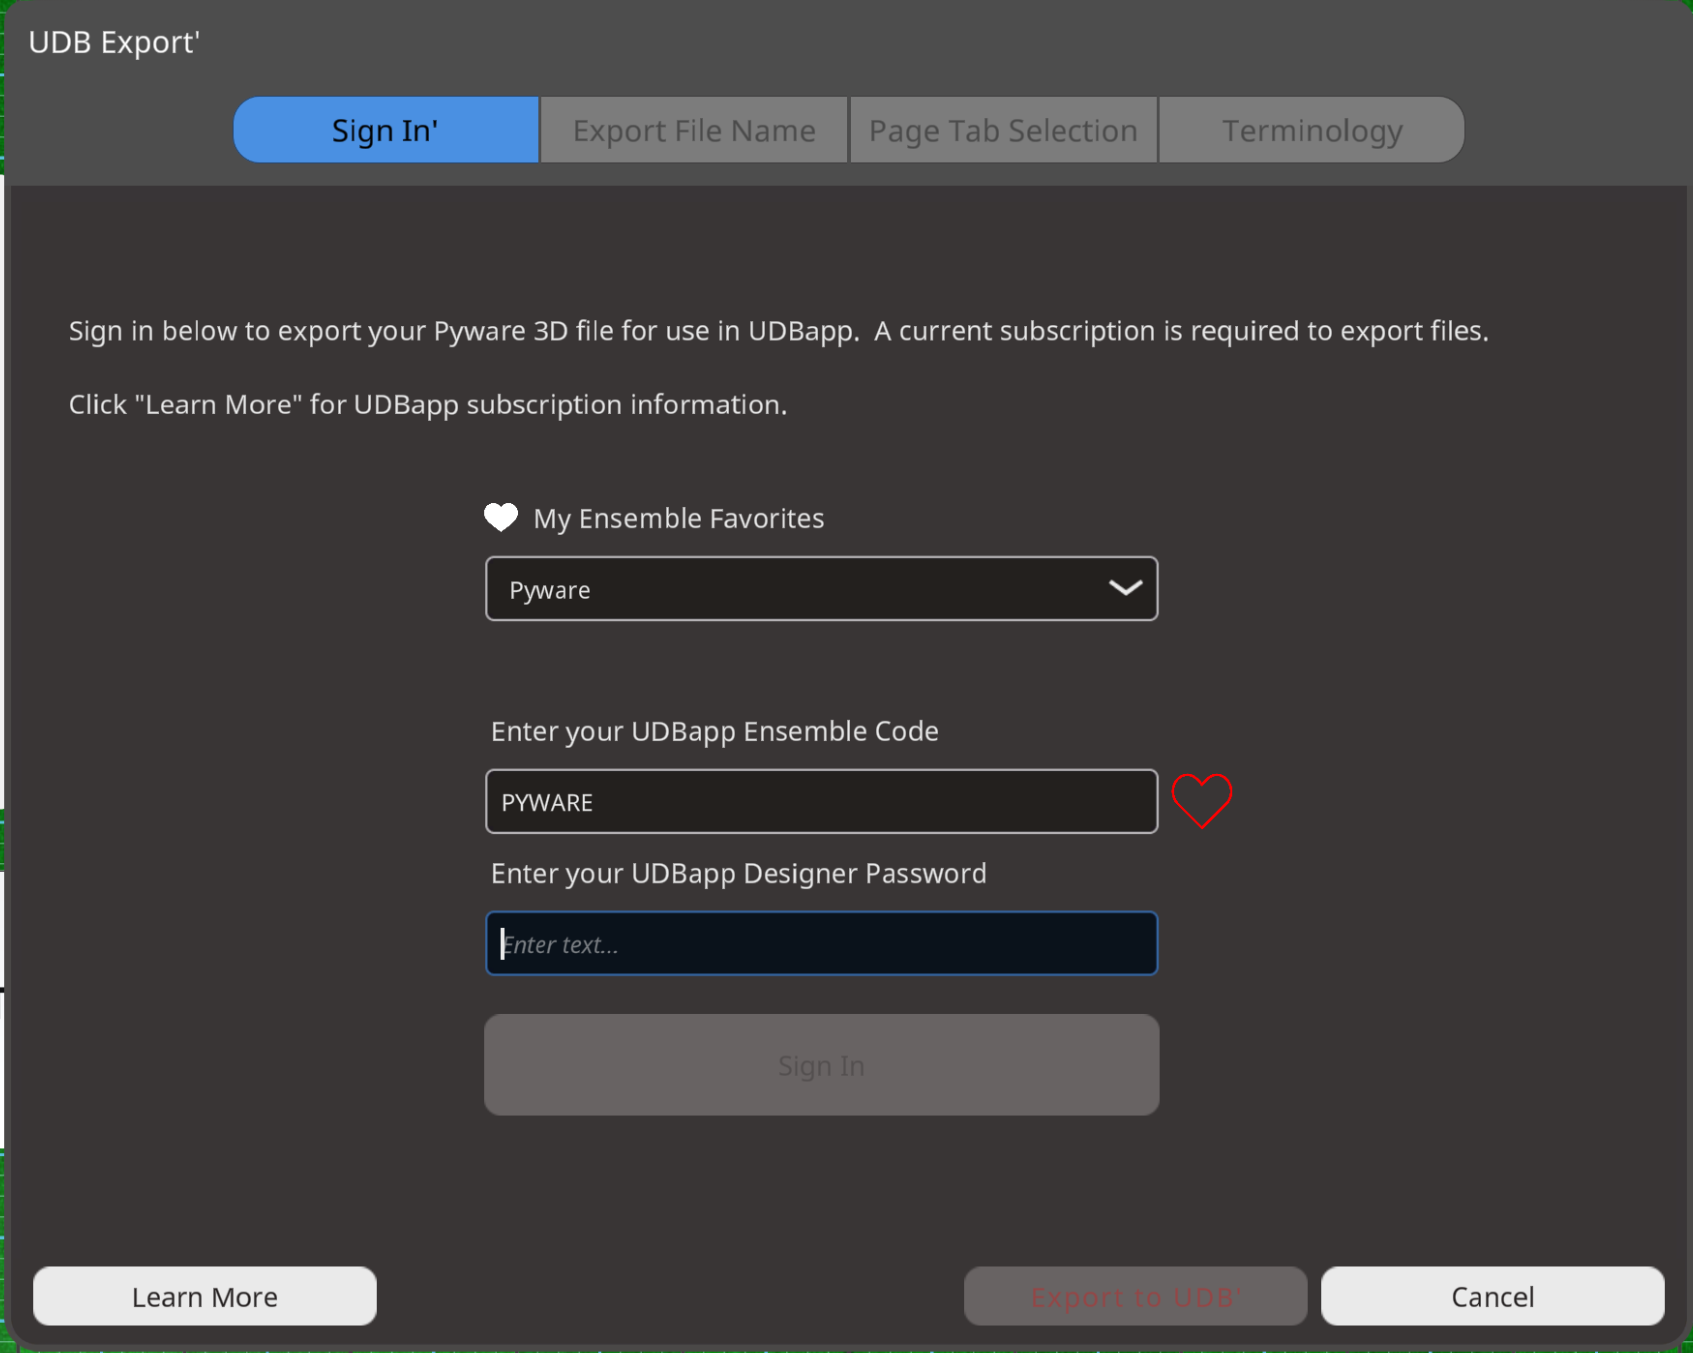1693x1353 pixels.
Task: Click the UDB Export dialog title
Action: (114, 42)
